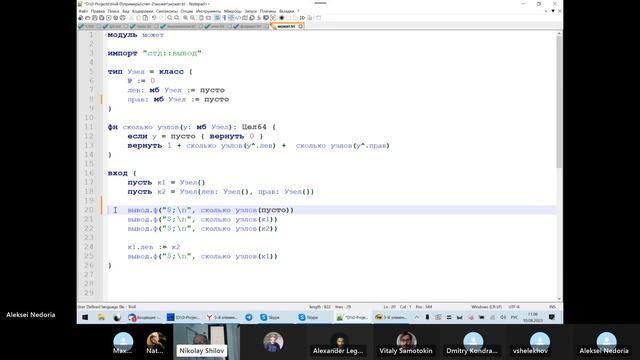This screenshot has width=640, height=360.
Task: Open Function List panel icon
Action: (x=259, y=18)
